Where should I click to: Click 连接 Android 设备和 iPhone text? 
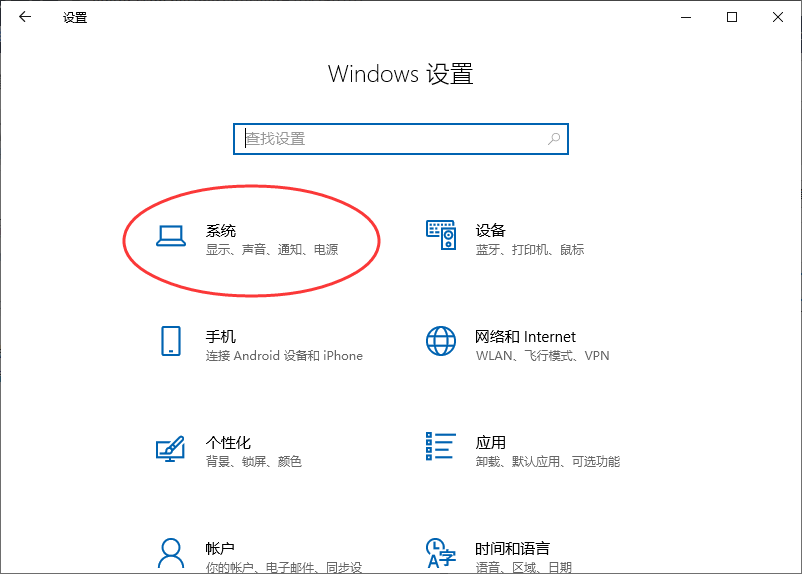click(284, 356)
